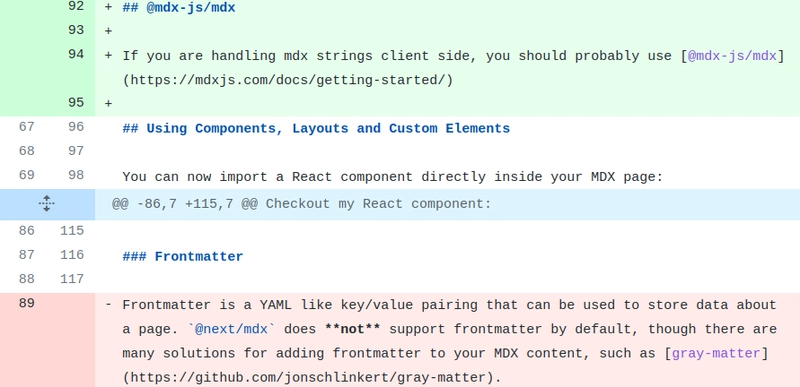800x387 pixels.
Task: Select deleted line number 89
Action: click(x=27, y=303)
